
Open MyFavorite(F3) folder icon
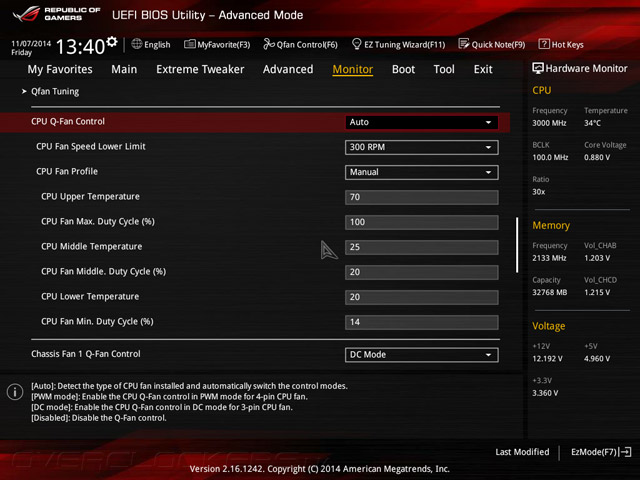coord(189,44)
